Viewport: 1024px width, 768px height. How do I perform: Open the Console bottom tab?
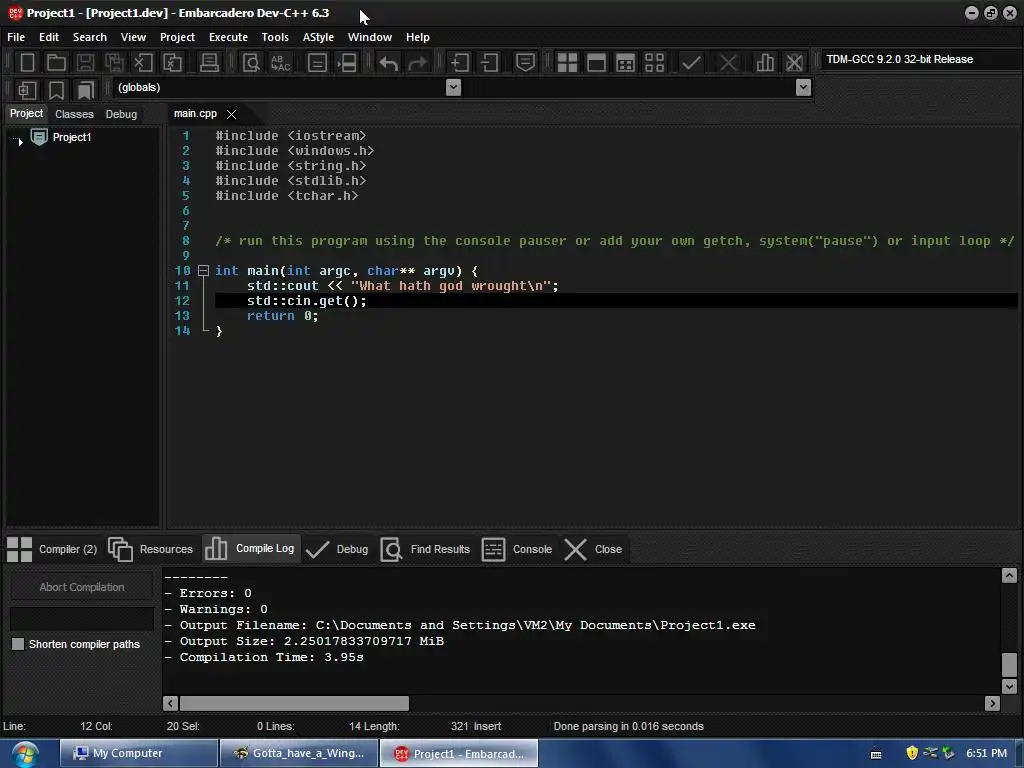point(517,549)
